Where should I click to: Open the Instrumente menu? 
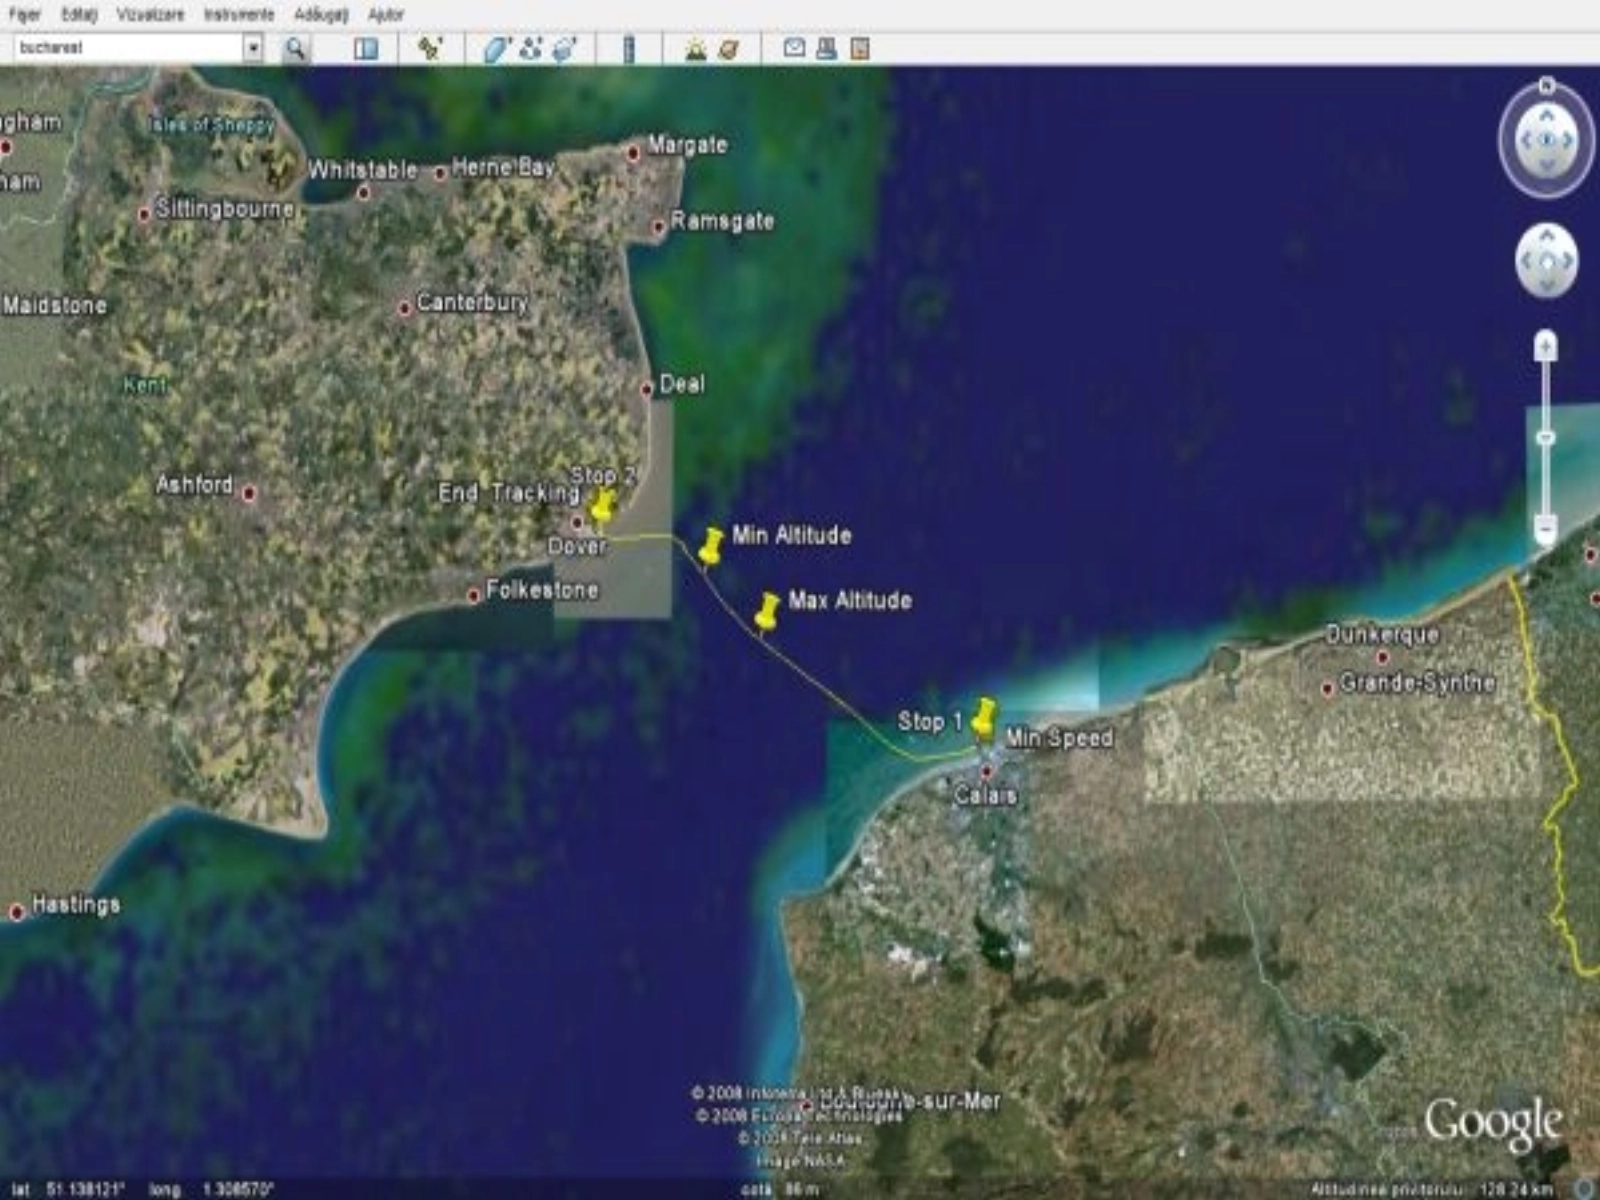point(238,14)
